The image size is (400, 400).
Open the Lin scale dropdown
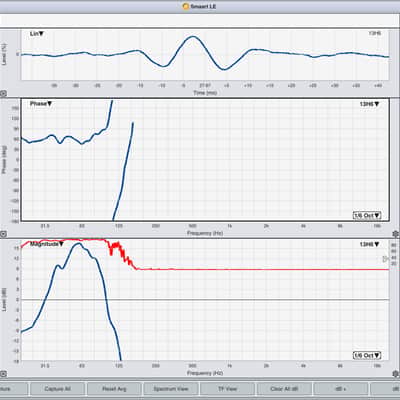[37, 34]
